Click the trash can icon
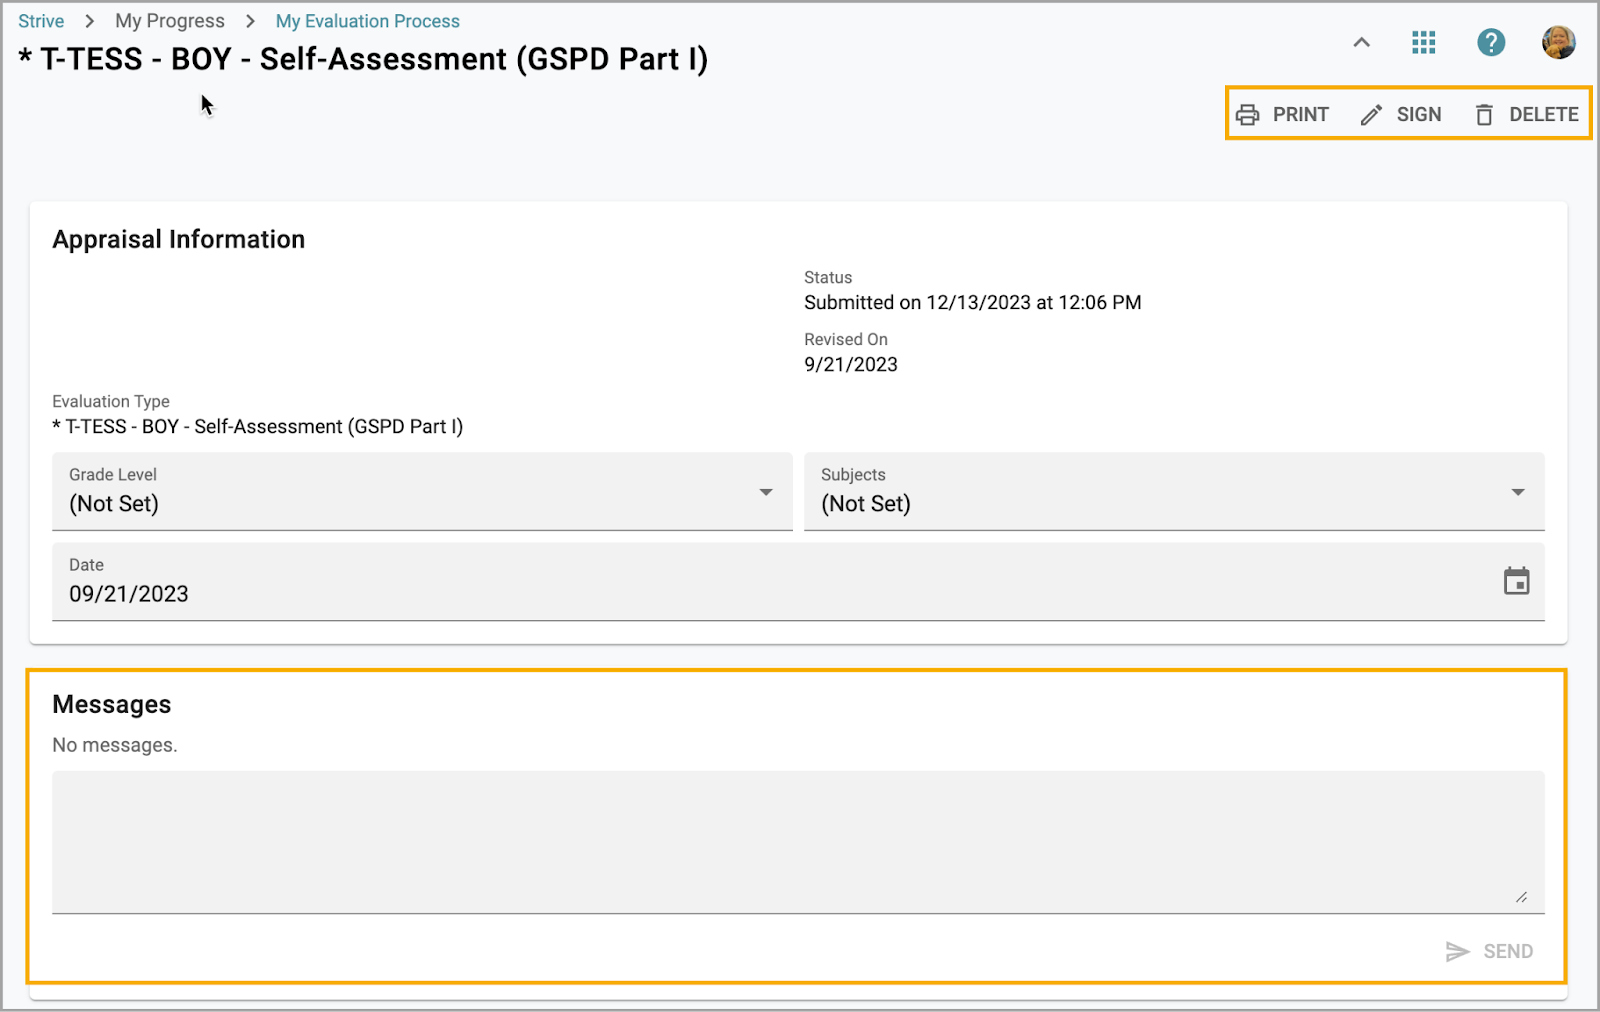This screenshot has width=1600, height=1012. (x=1484, y=115)
